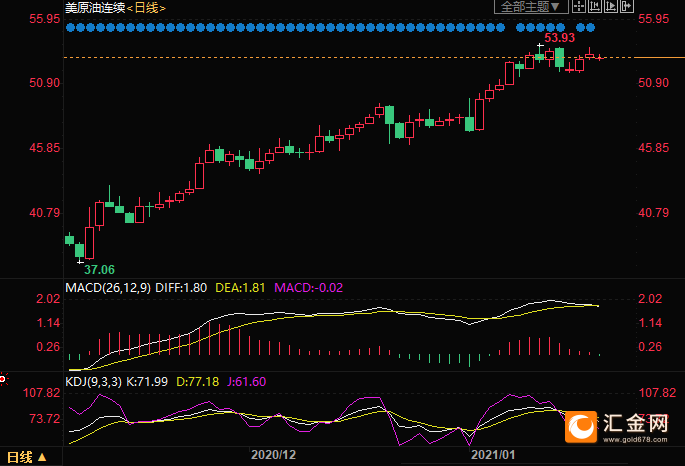The width and height of the screenshot is (685, 466).
Task: Click the <日线> period label in title
Action: (146, 8)
